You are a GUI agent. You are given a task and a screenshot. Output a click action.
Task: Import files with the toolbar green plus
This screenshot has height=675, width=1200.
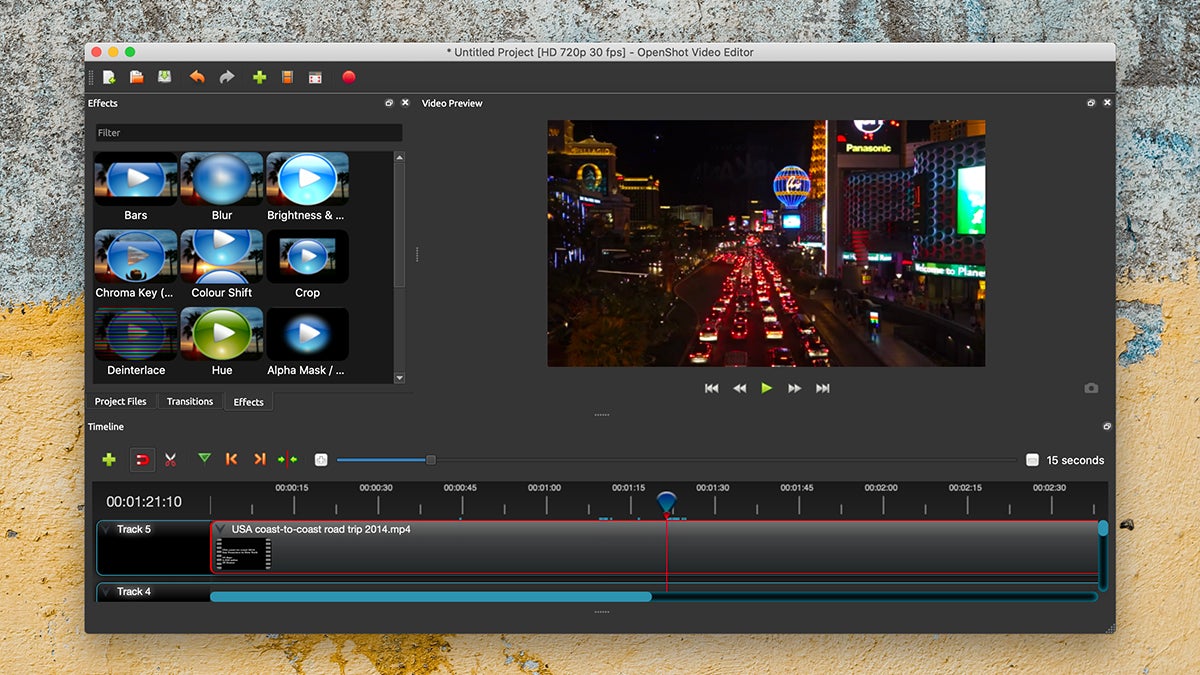[x=259, y=77]
